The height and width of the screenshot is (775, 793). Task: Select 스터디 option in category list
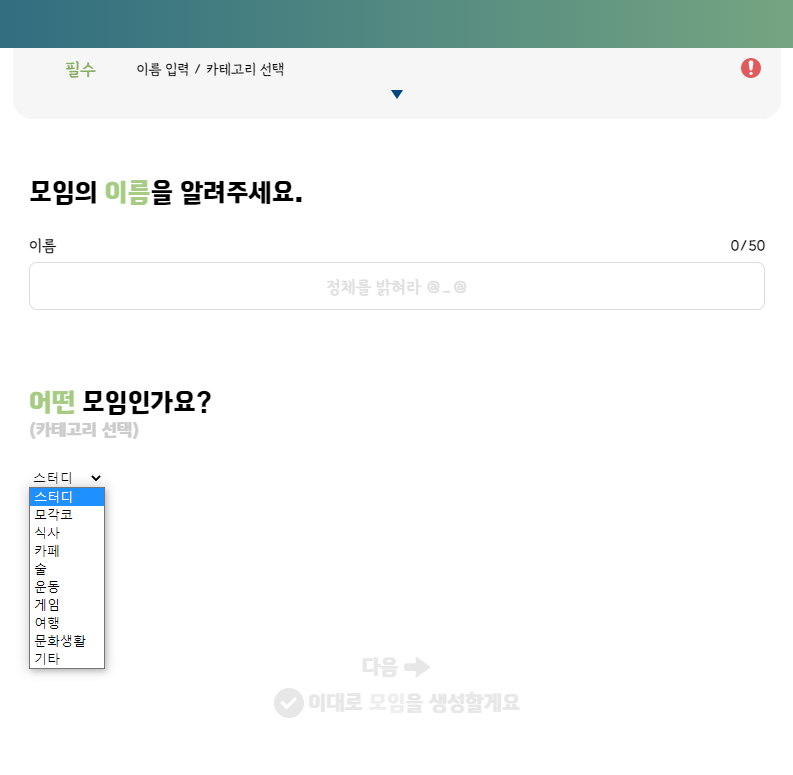point(67,497)
